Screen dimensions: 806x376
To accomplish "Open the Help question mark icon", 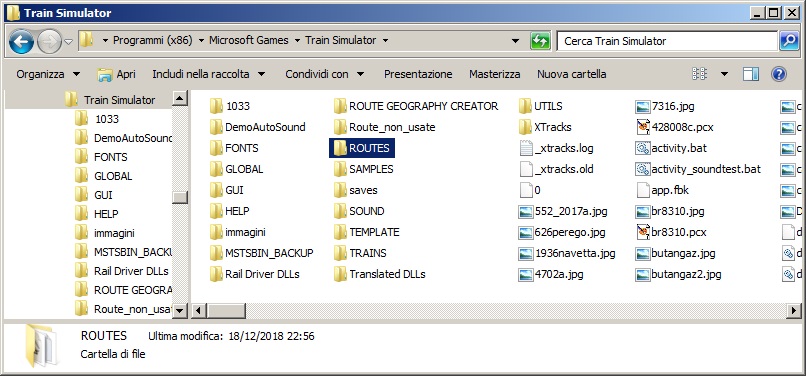I will tap(779, 74).
